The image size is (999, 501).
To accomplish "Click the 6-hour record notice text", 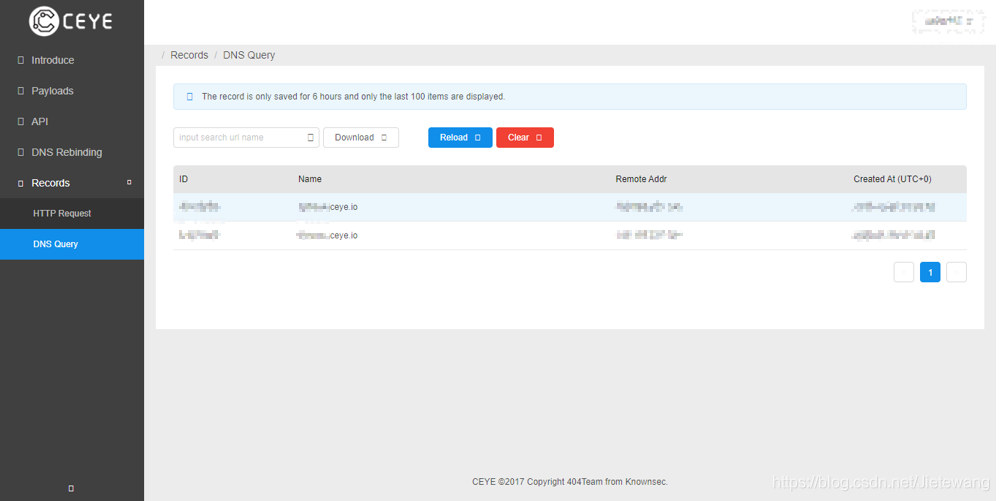I will (354, 97).
